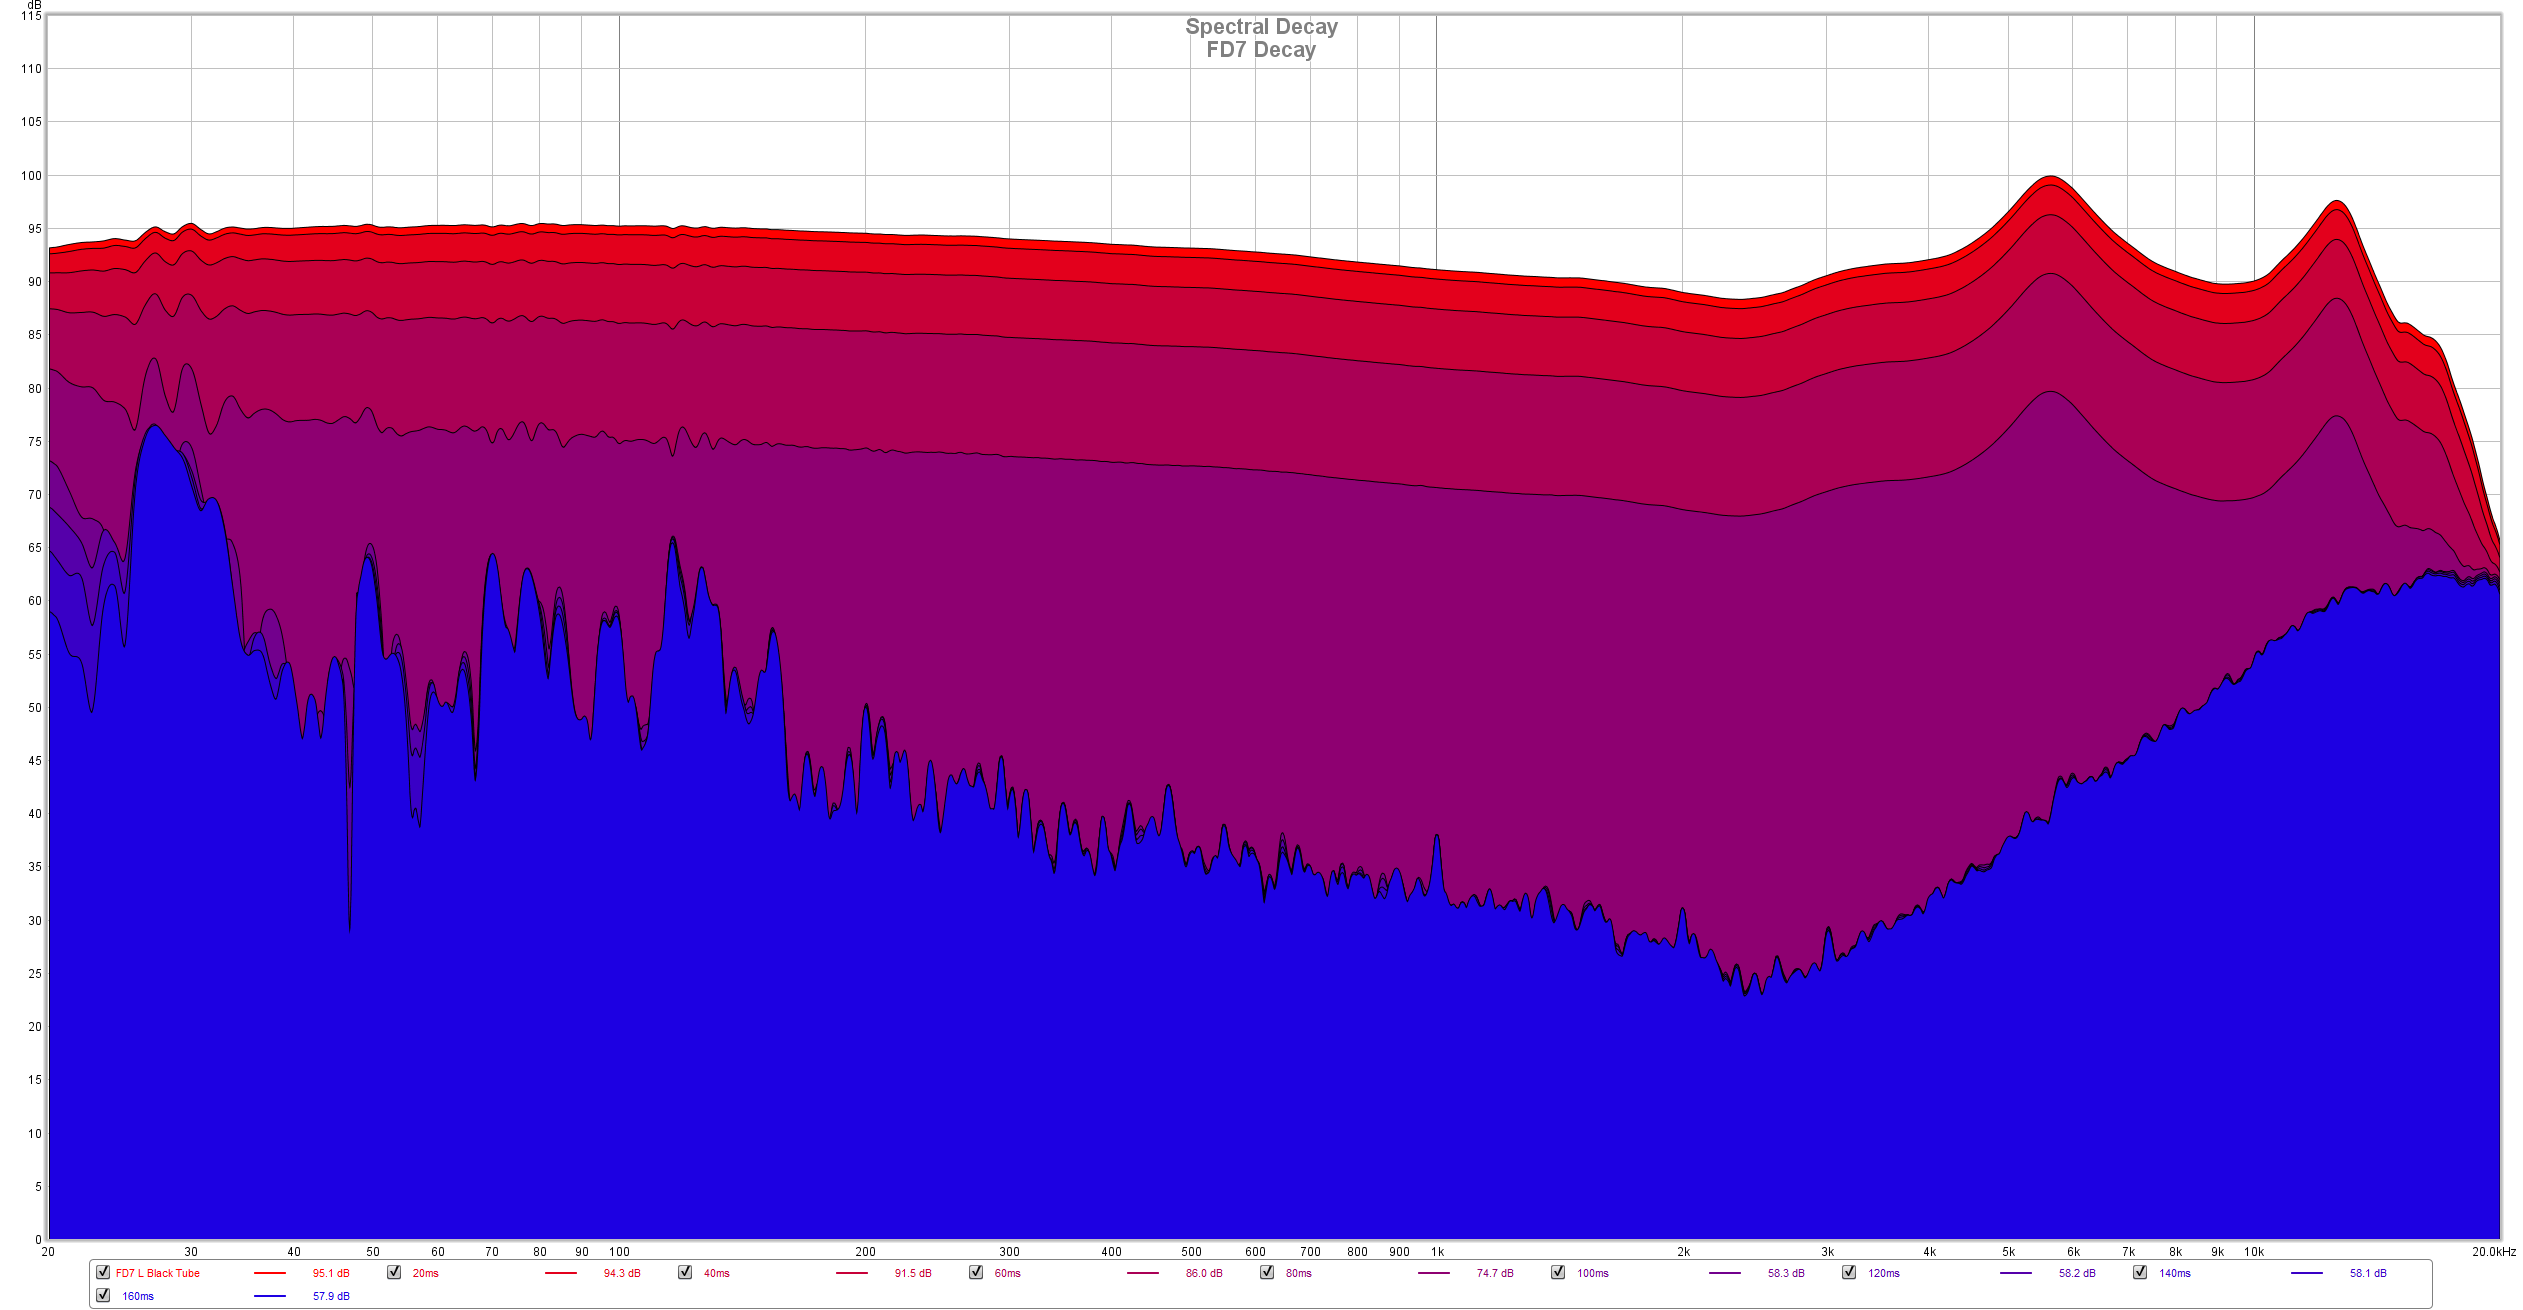The width and height of the screenshot is (2523, 1310).
Task: Hide the 40ms decay slice
Action: point(685,1272)
